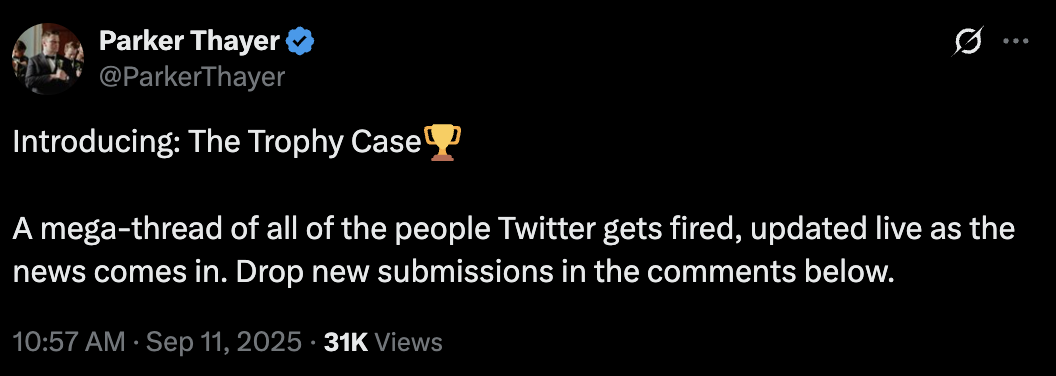This screenshot has width=1056, height=376.
Task: Open the Grok explain-post icon
Action: click(x=968, y=42)
